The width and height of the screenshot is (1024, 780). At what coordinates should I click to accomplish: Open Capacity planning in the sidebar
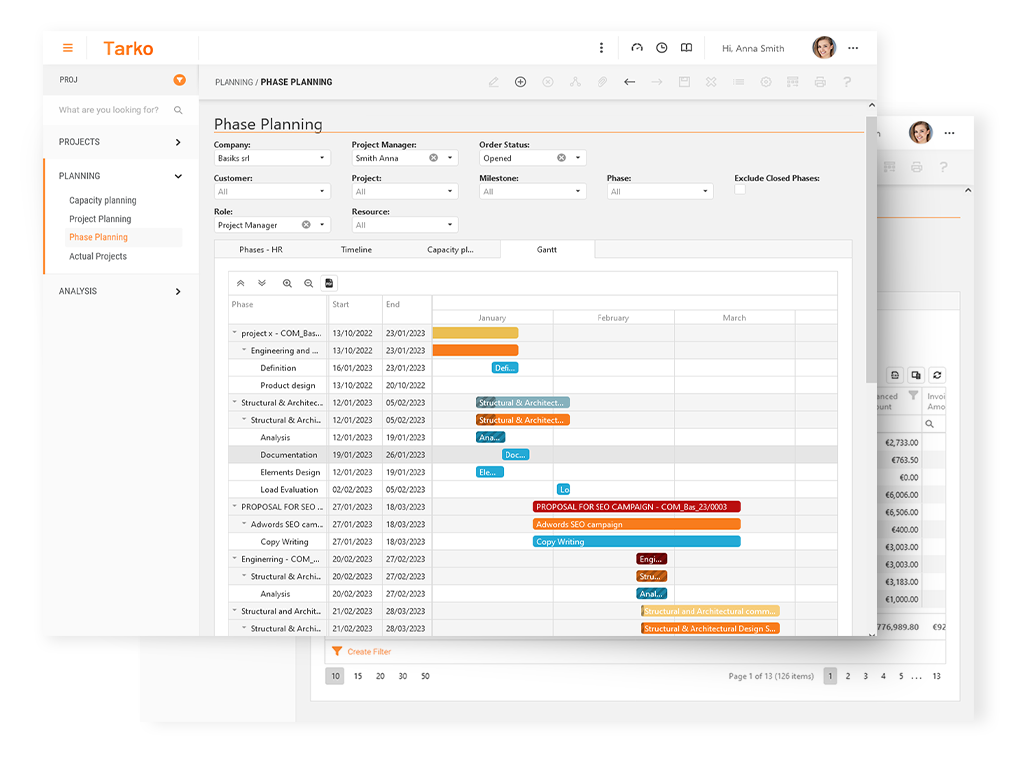point(102,200)
